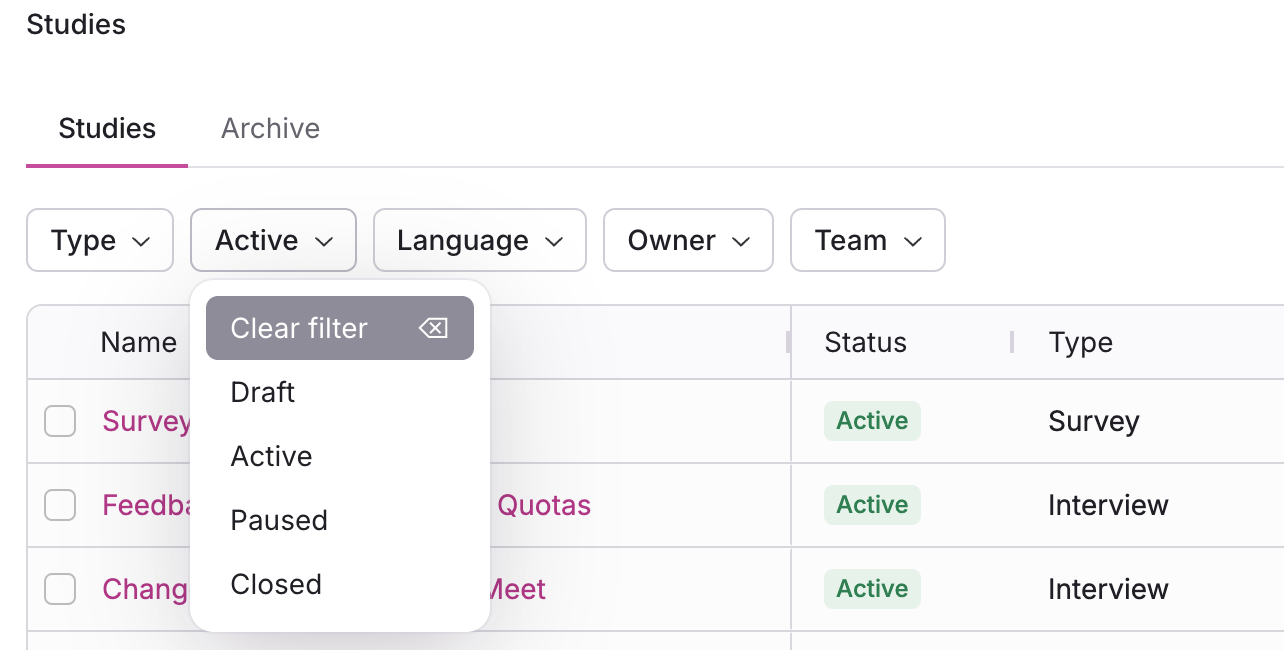This screenshot has height=650, width=1284.
Task: Switch to the Archive tab
Action: [x=270, y=128]
